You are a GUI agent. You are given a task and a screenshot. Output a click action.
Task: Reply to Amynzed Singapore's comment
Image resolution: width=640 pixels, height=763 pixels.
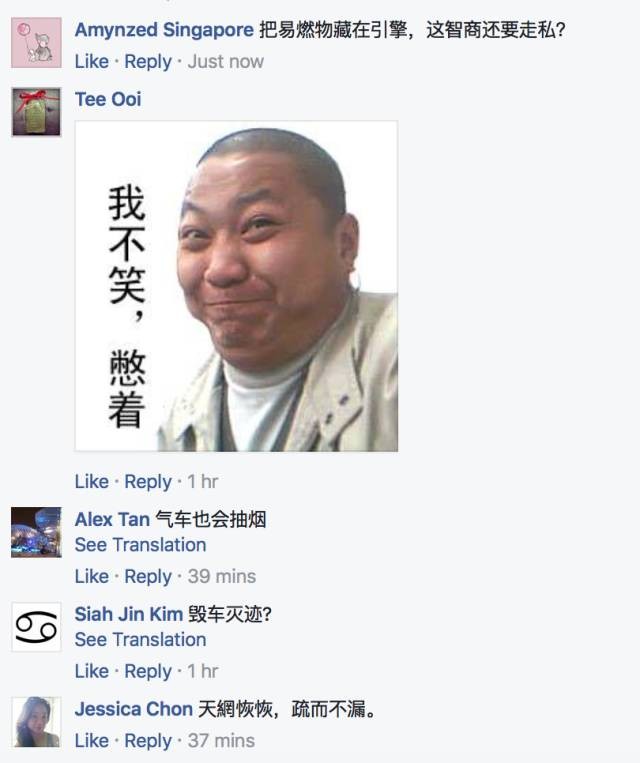tap(148, 61)
